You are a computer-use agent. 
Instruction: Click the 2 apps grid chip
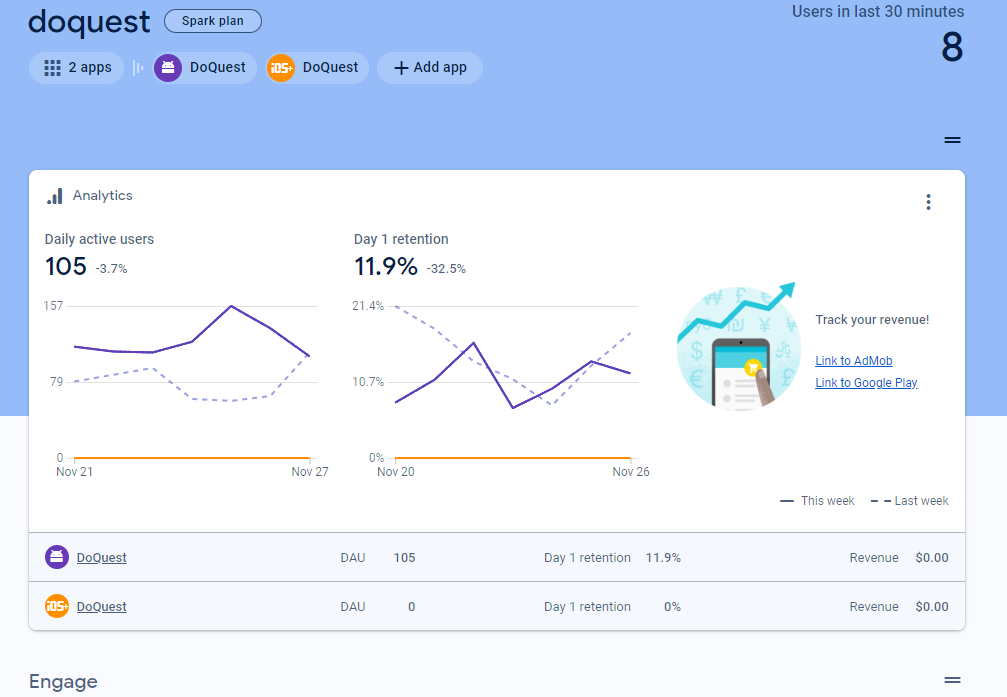point(76,67)
